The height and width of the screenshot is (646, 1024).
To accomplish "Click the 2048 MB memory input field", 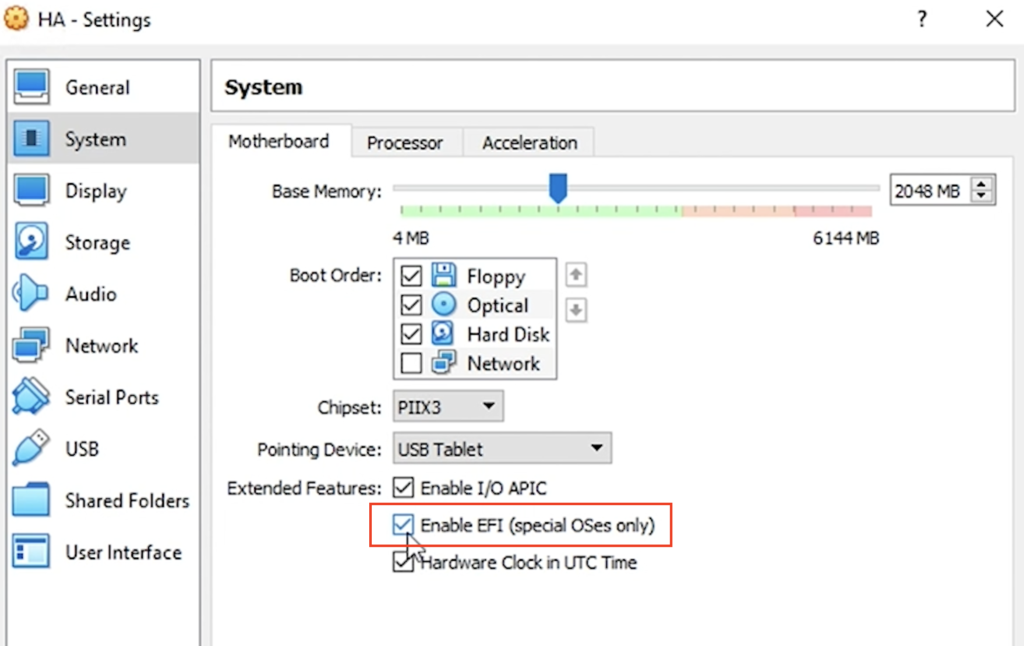I will (x=930, y=191).
